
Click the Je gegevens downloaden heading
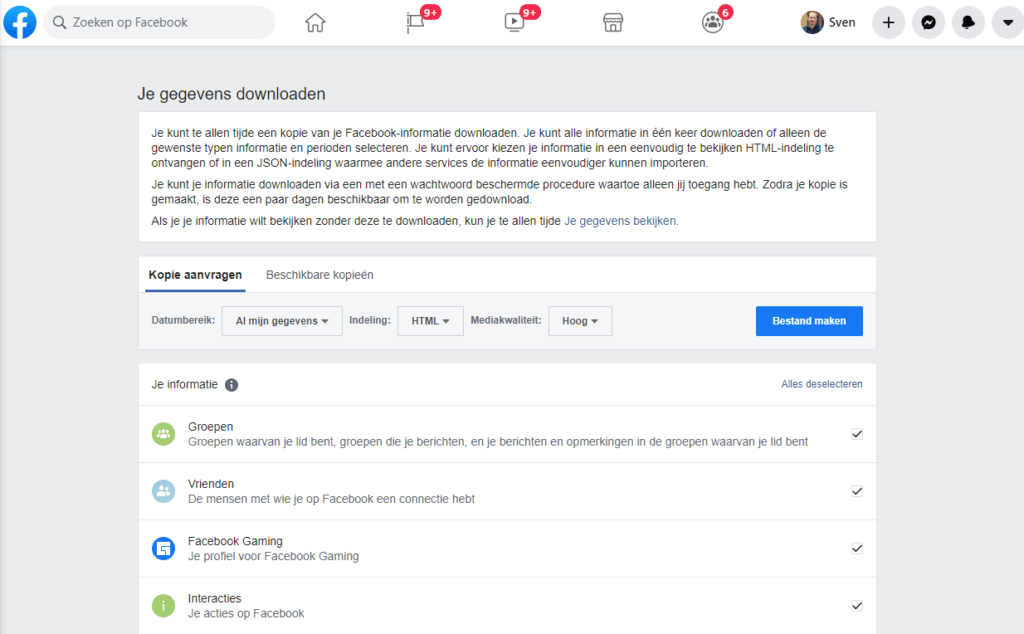pyautogui.click(x=231, y=94)
